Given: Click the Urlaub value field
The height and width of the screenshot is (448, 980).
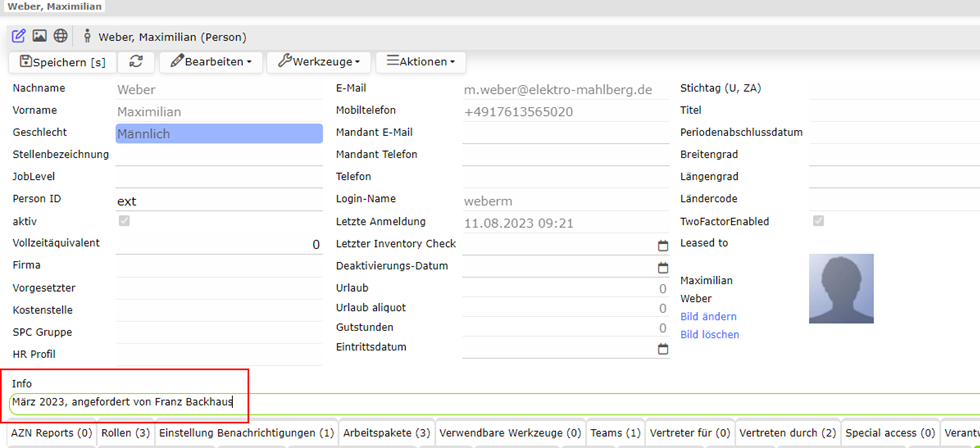Looking at the screenshot, I should click(x=566, y=289).
